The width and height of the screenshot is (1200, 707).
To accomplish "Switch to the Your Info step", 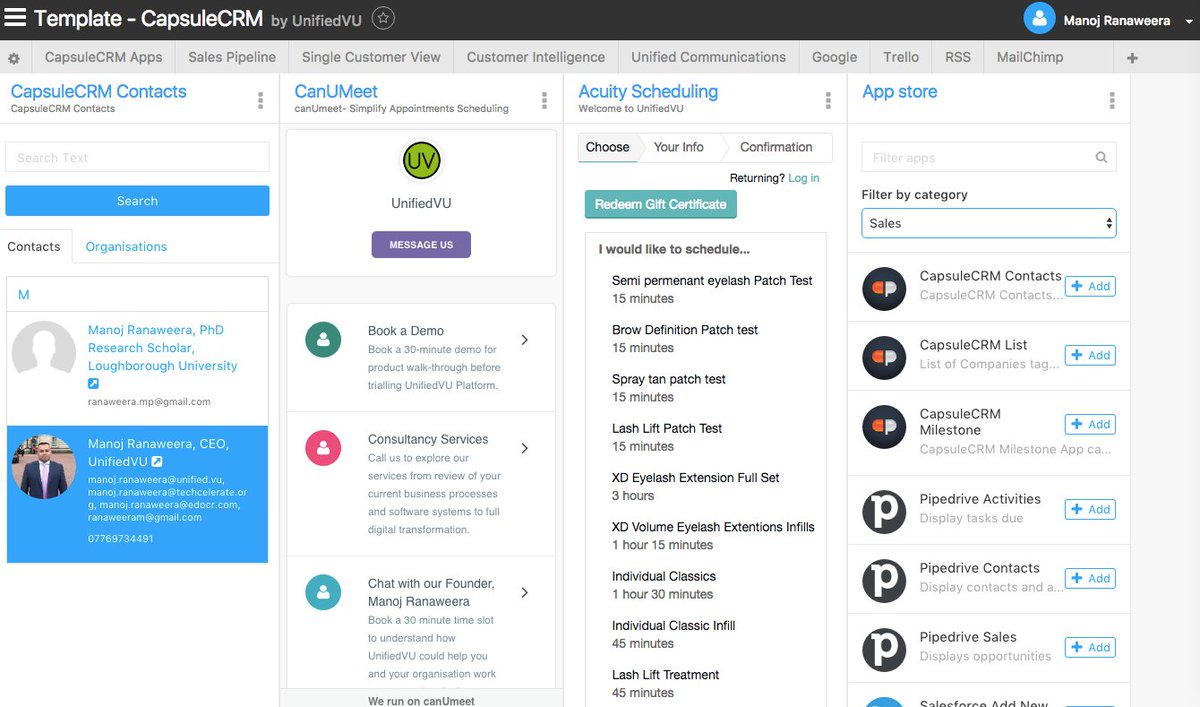I will 679,146.
